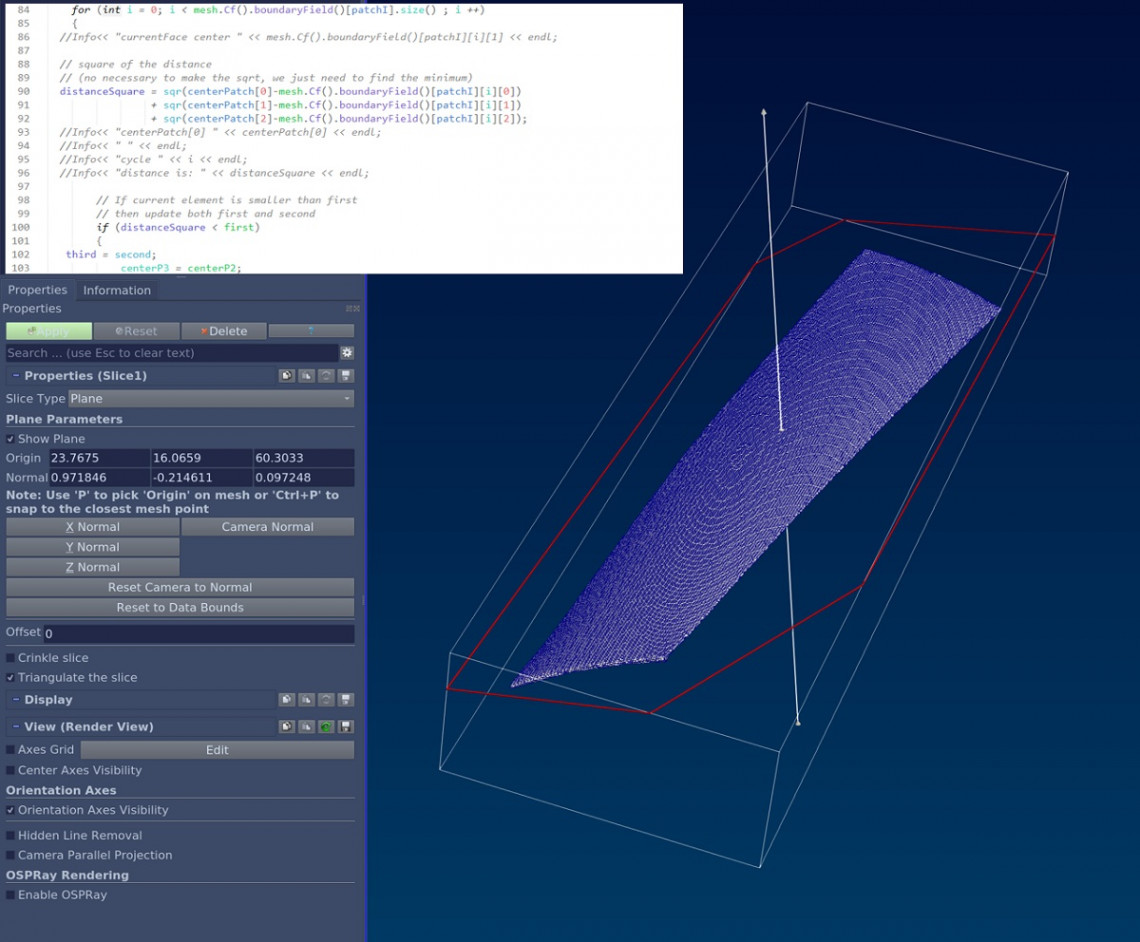Collapse the View (Render View) section

pyautogui.click(x=16, y=727)
